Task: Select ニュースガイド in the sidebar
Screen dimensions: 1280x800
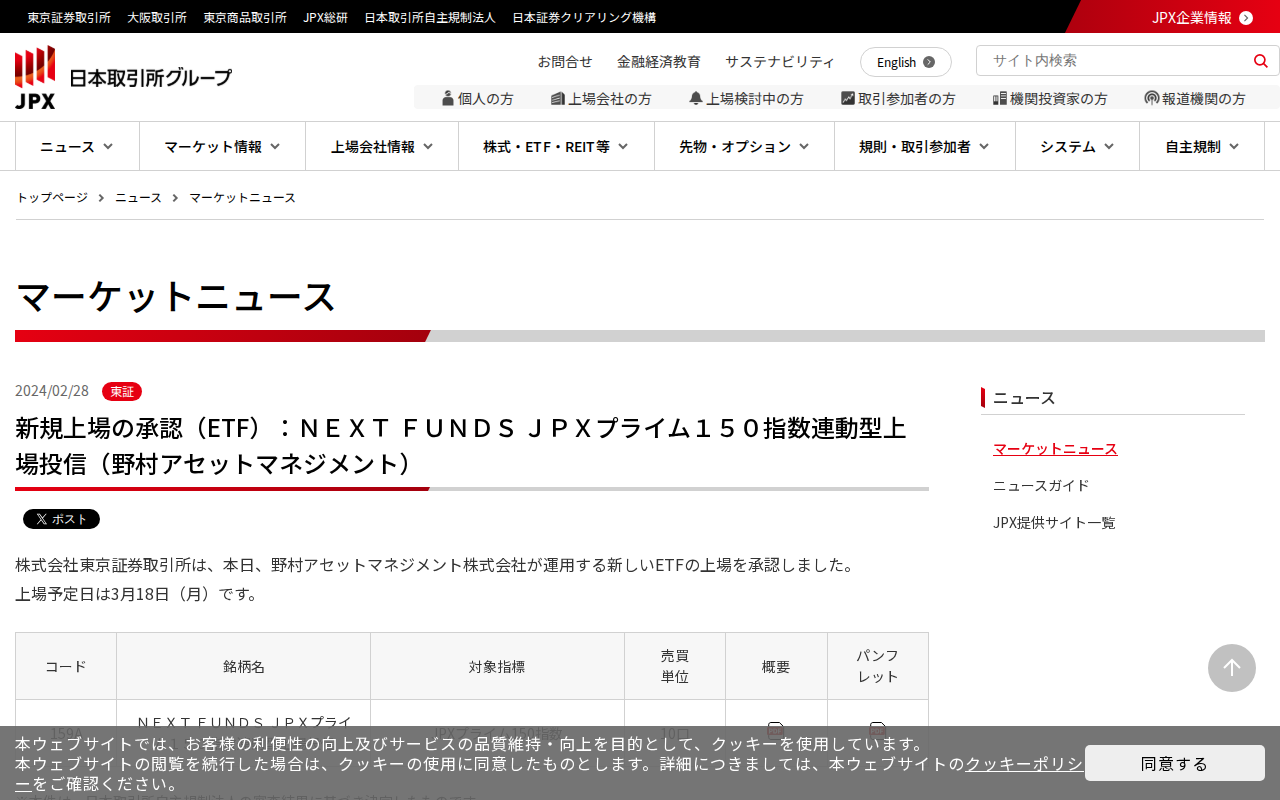Action: coord(1041,485)
